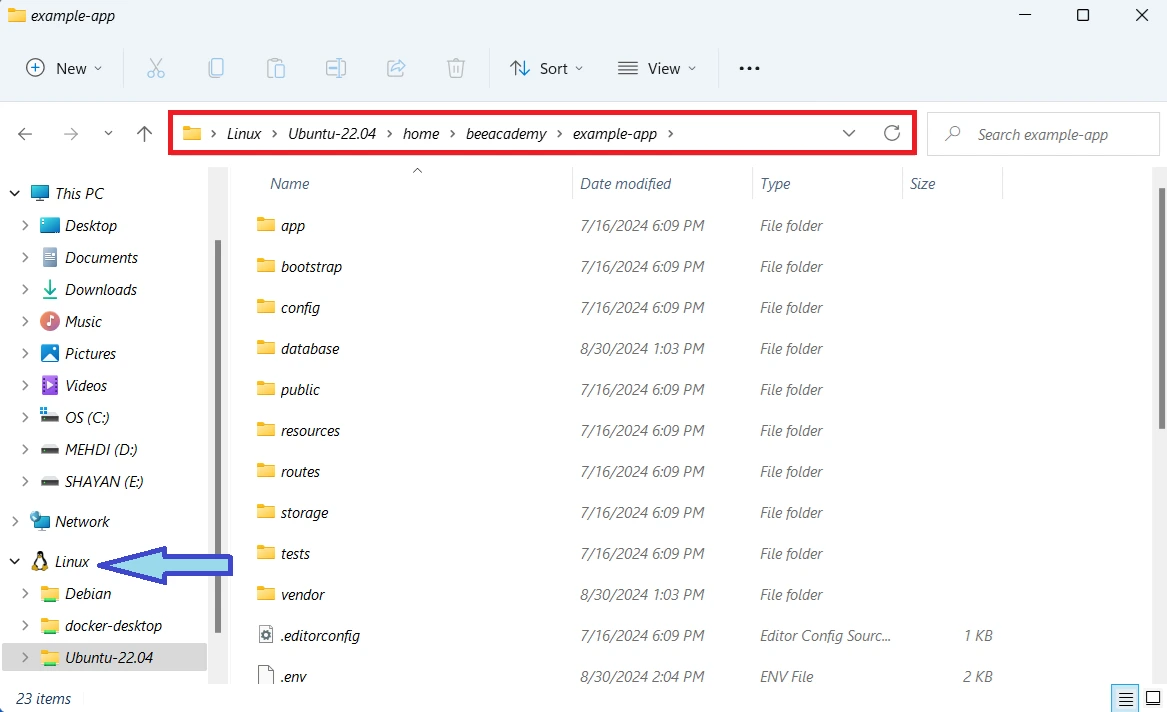Select Pictures in navigation pane
The image size is (1167, 712).
[91, 353]
